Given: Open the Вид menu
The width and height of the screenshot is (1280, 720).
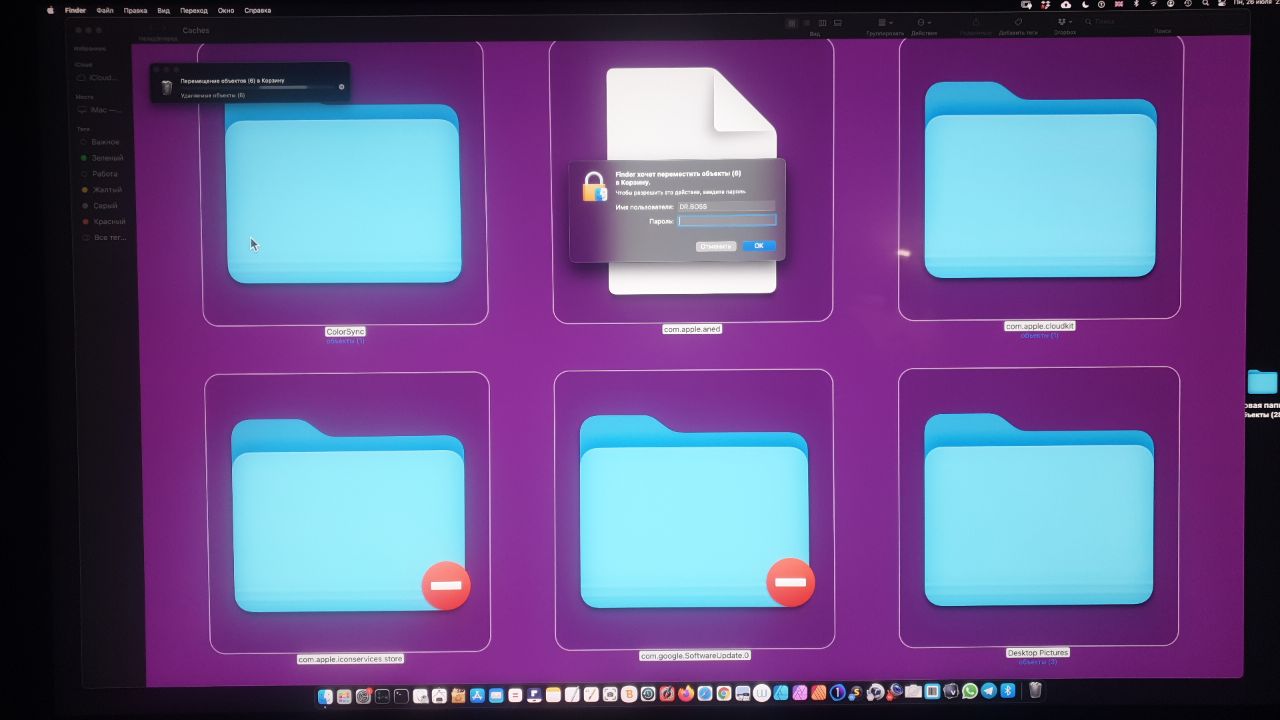Looking at the screenshot, I should click(164, 10).
